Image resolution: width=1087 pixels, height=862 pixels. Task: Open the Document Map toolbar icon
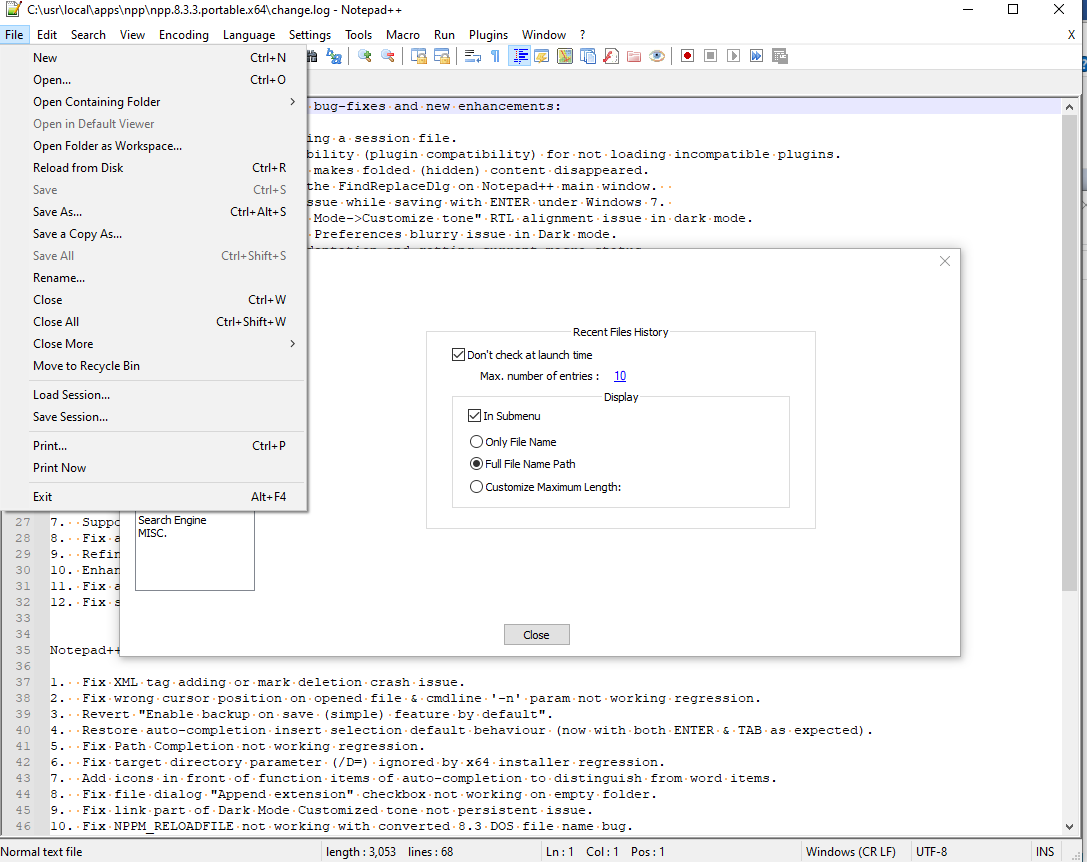(565, 56)
